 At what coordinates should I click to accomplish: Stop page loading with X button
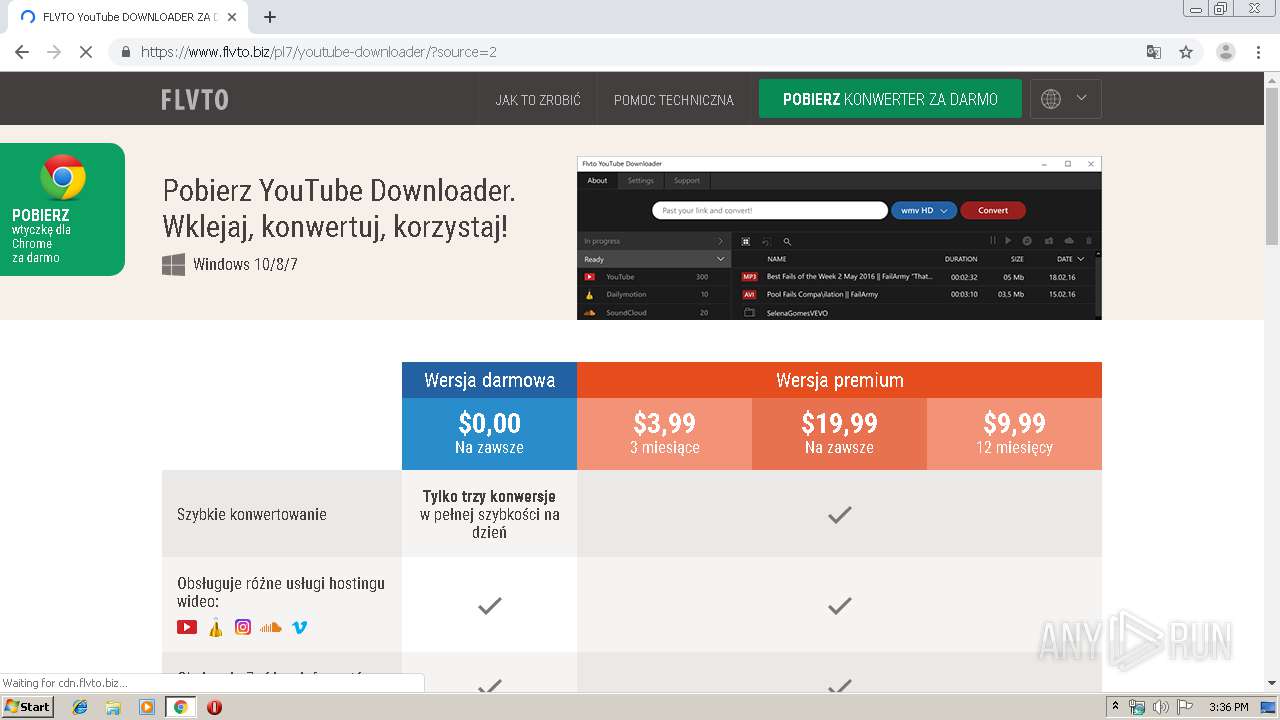[86, 52]
